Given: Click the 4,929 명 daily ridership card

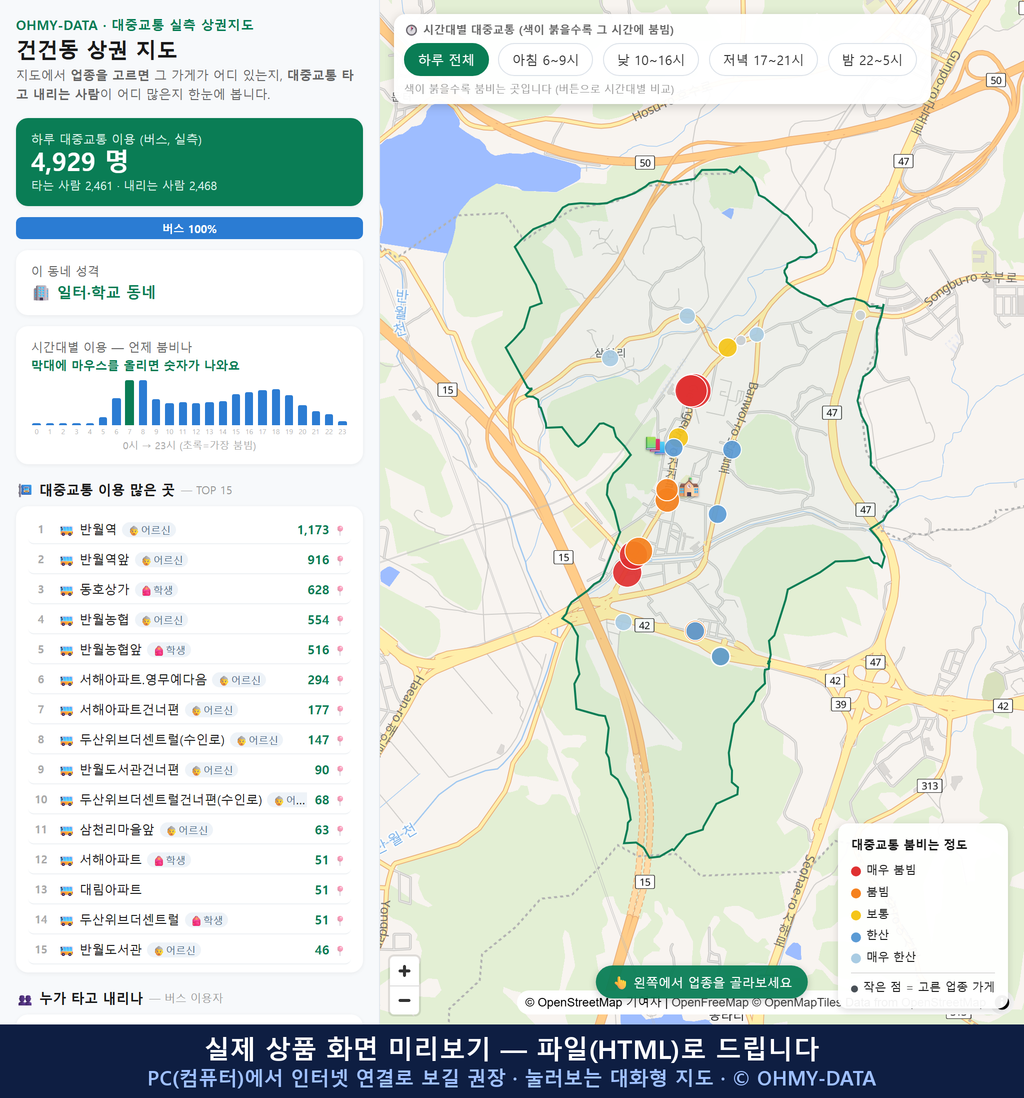Looking at the screenshot, I should point(189,162).
